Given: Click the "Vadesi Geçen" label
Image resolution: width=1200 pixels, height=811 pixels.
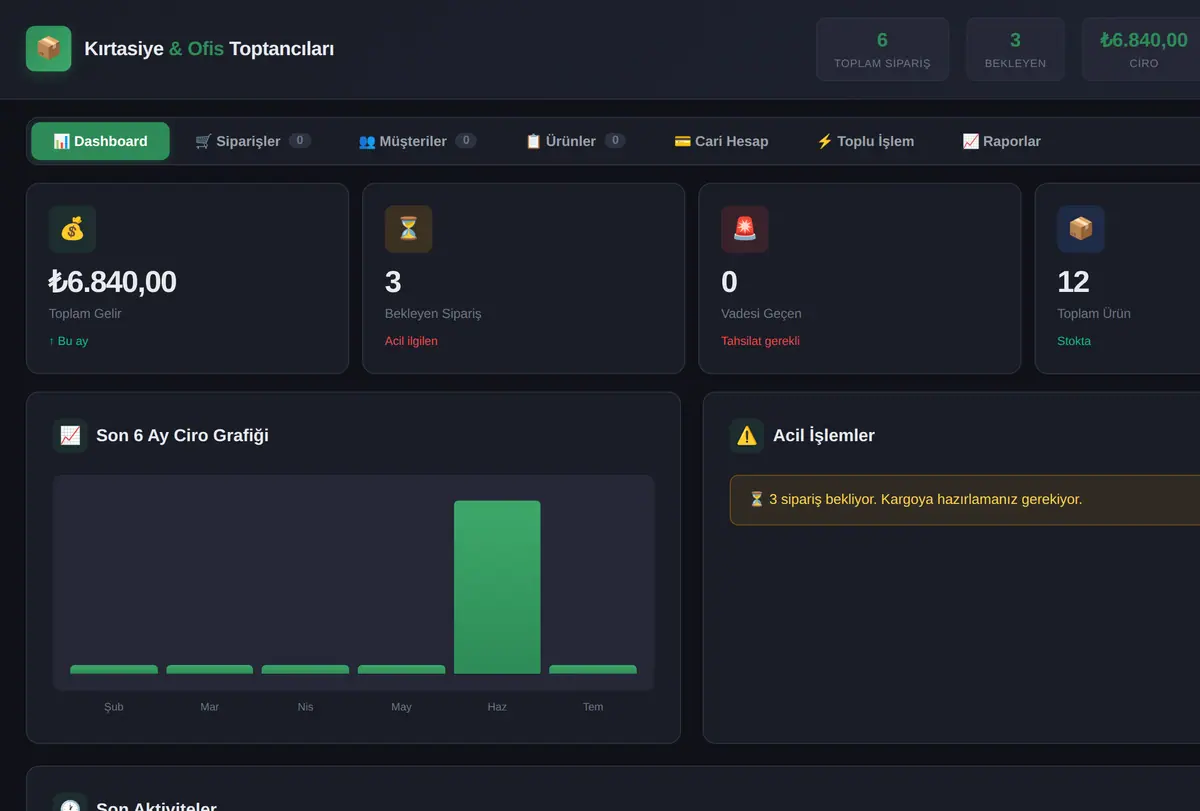Looking at the screenshot, I should point(761,313).
